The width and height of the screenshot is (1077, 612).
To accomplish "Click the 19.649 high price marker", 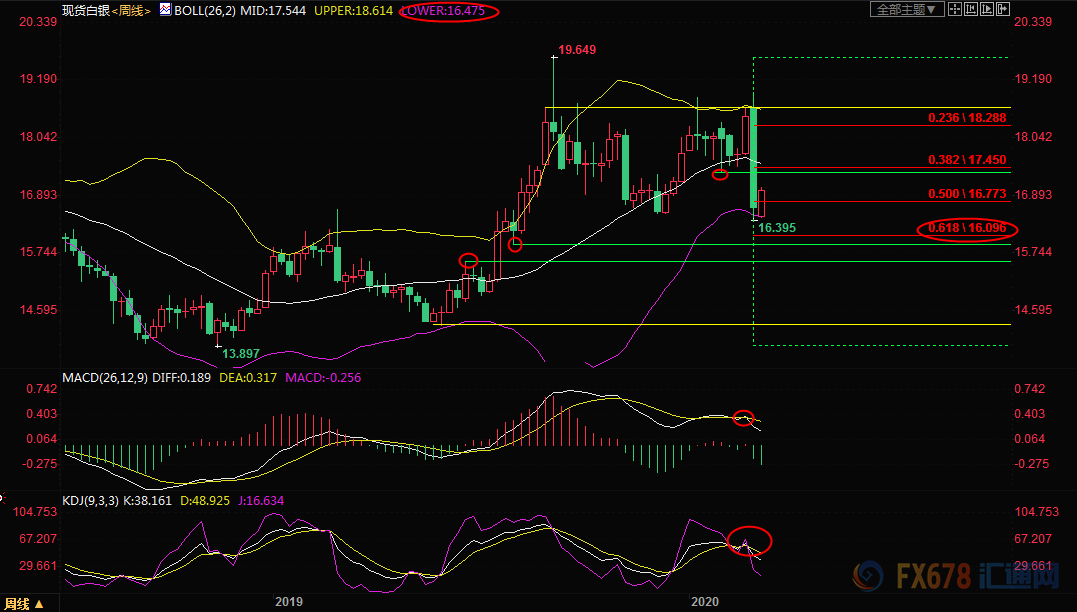I will point(577,50).
